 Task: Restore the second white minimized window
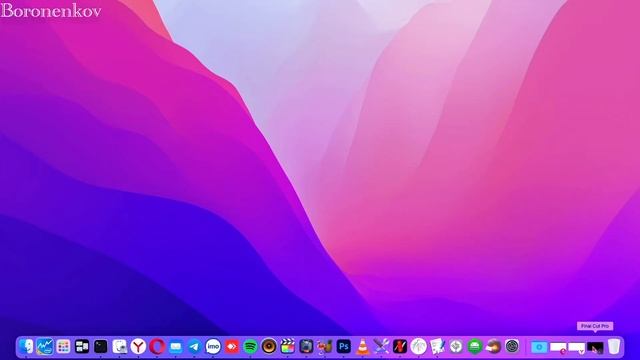577,347
